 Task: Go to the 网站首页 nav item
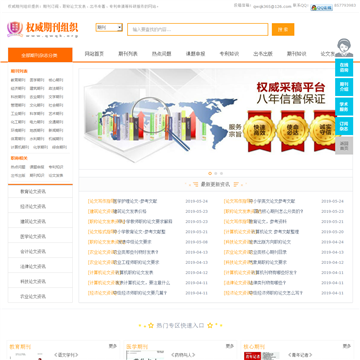click(x=94, y=54)
